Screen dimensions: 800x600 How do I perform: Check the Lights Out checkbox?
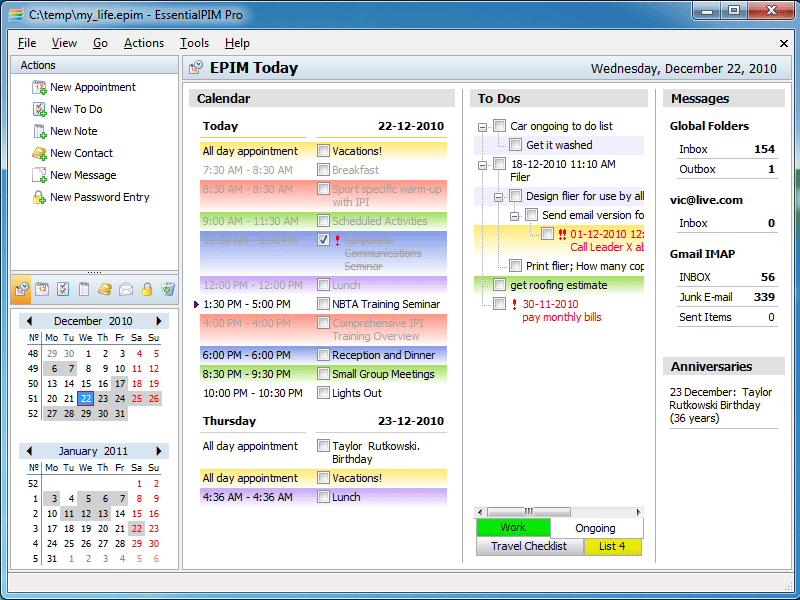tap(323, 392)
